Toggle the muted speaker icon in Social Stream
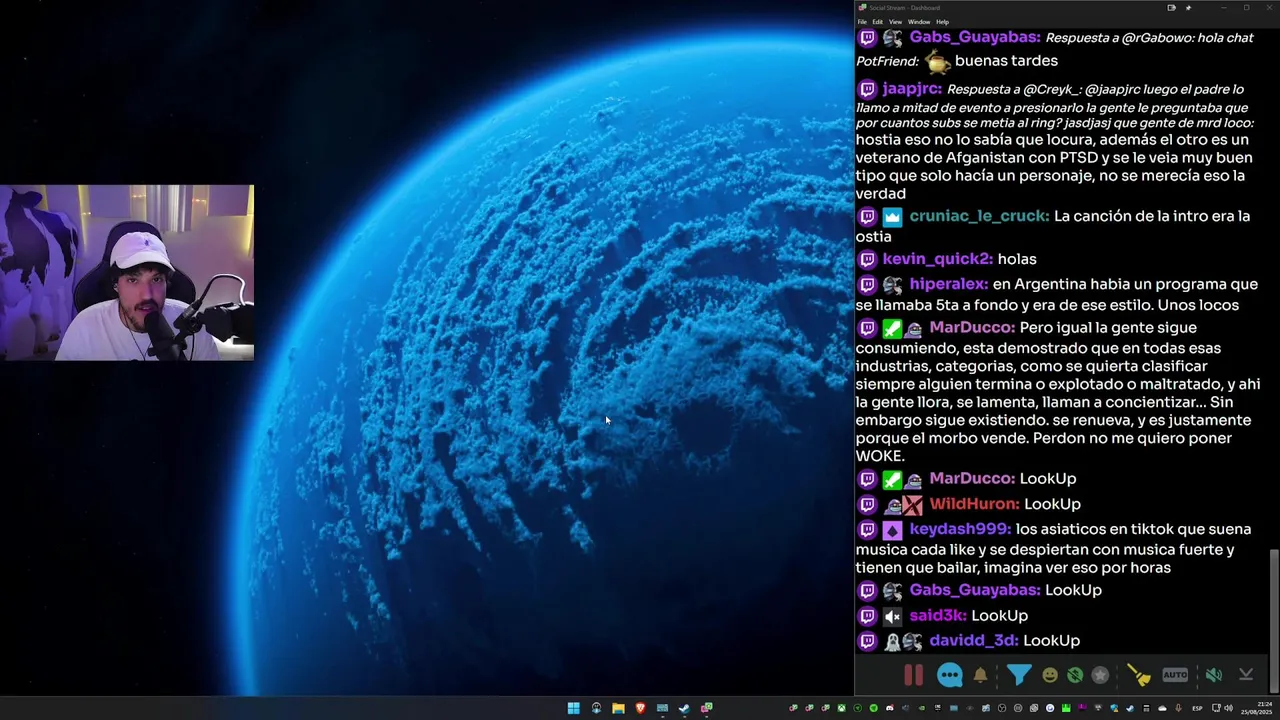The image size is (1280, 720). point(1213,675)
